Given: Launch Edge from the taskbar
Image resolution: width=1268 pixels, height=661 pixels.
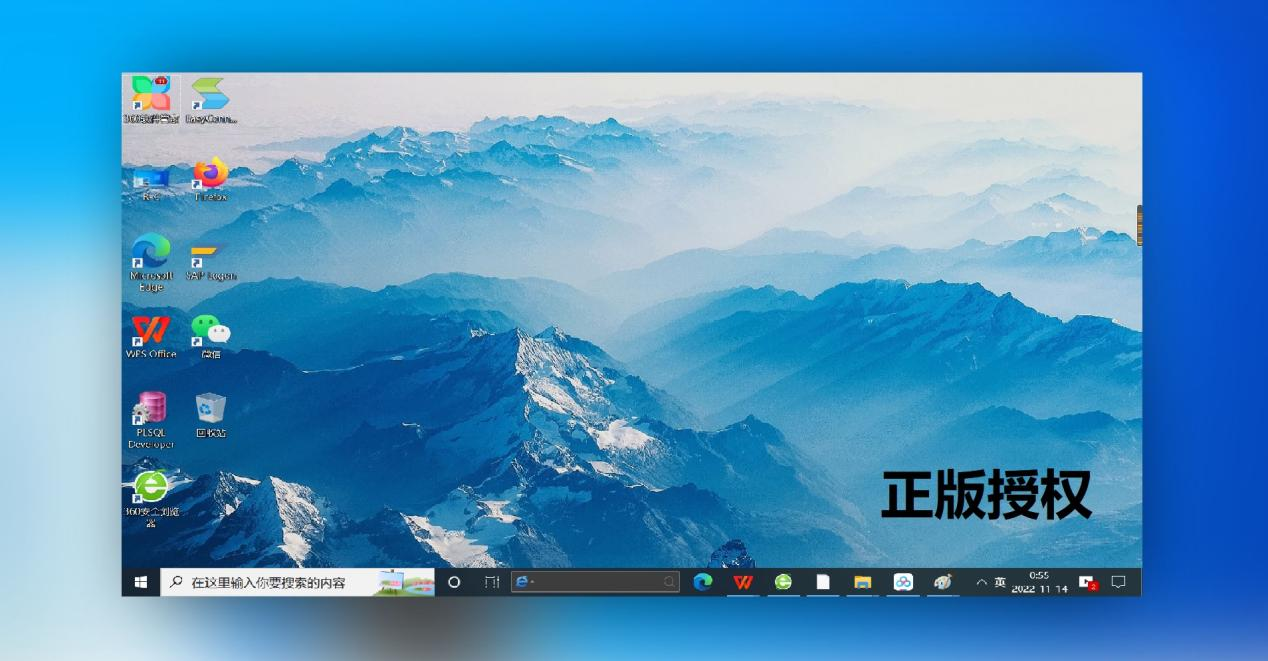Looking at the screenshot, I should click(x=703, y=582).
